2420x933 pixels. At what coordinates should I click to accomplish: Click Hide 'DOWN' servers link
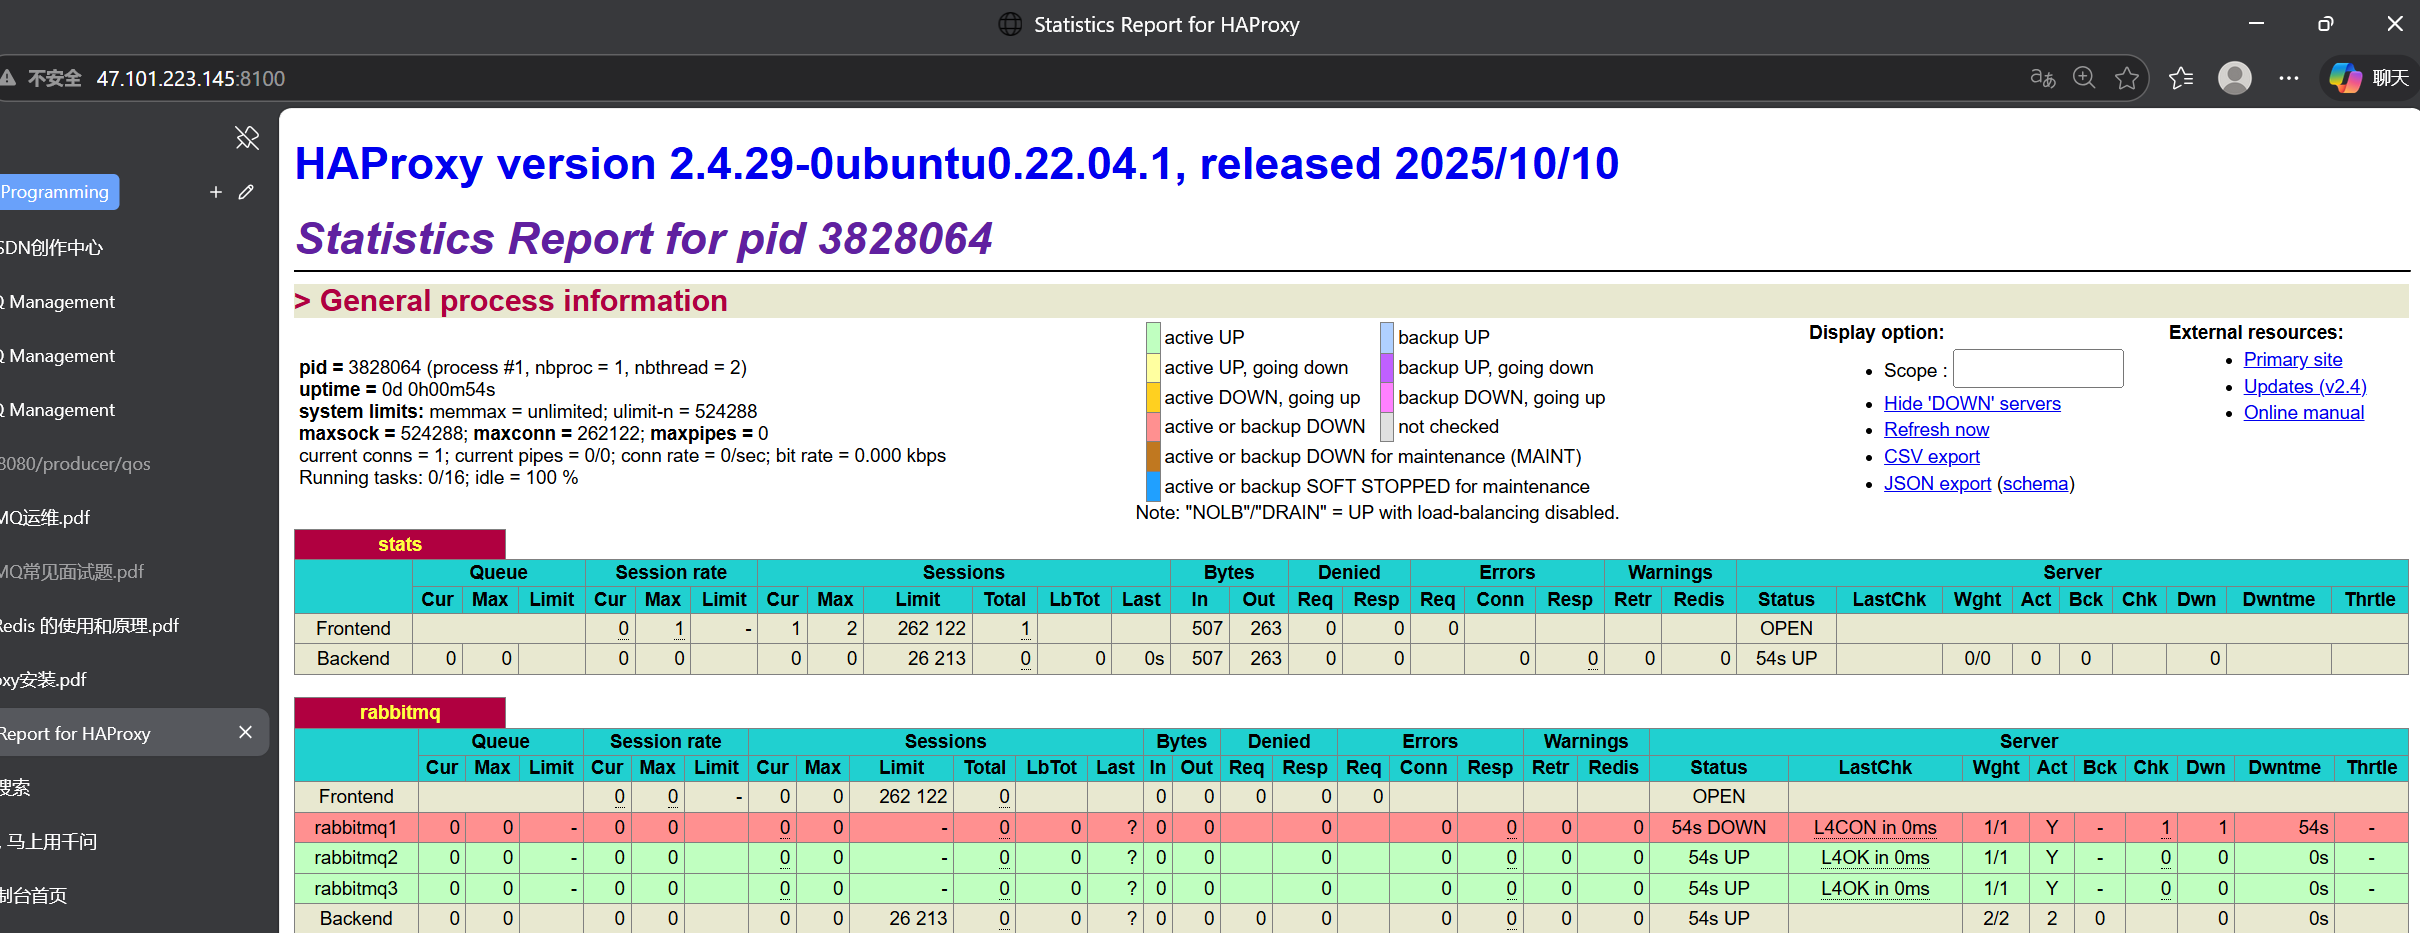pos(1972,403)
